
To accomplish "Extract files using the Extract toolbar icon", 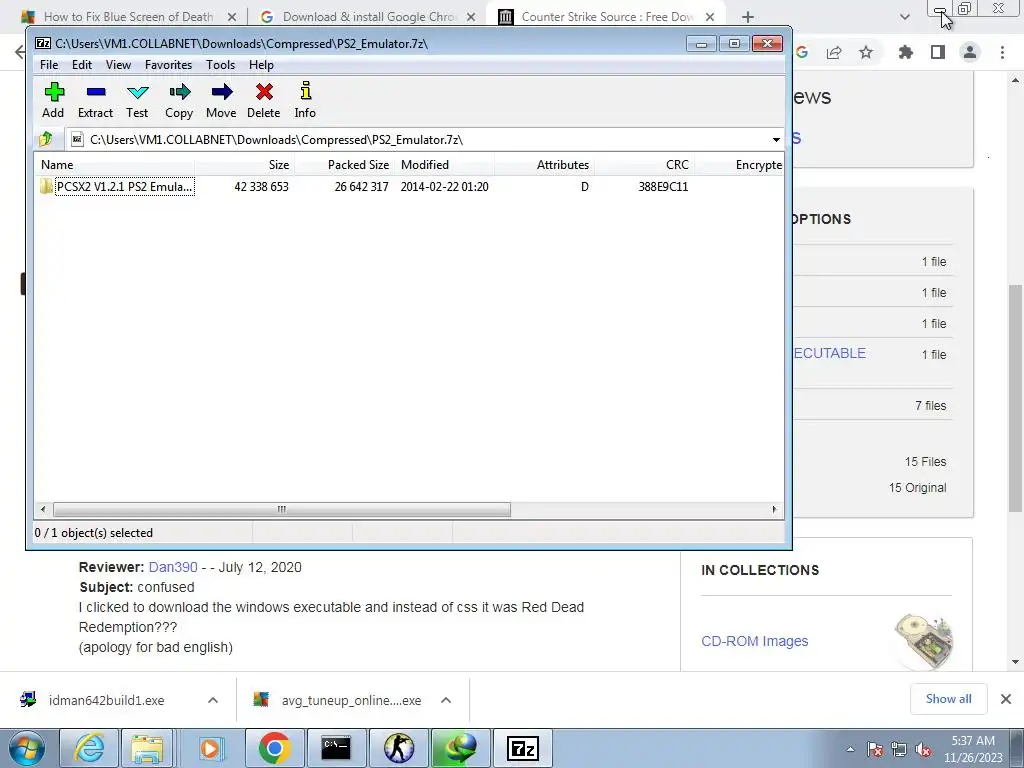I will point(95,100).
